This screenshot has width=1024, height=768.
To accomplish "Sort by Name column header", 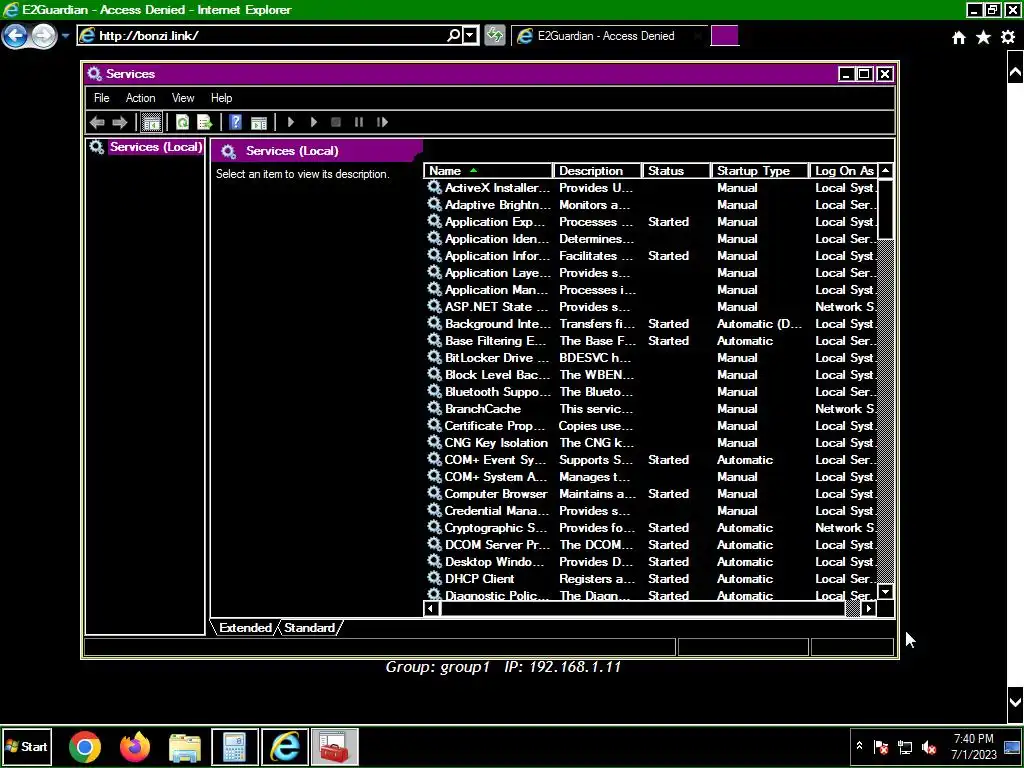I will coord(488,170).
